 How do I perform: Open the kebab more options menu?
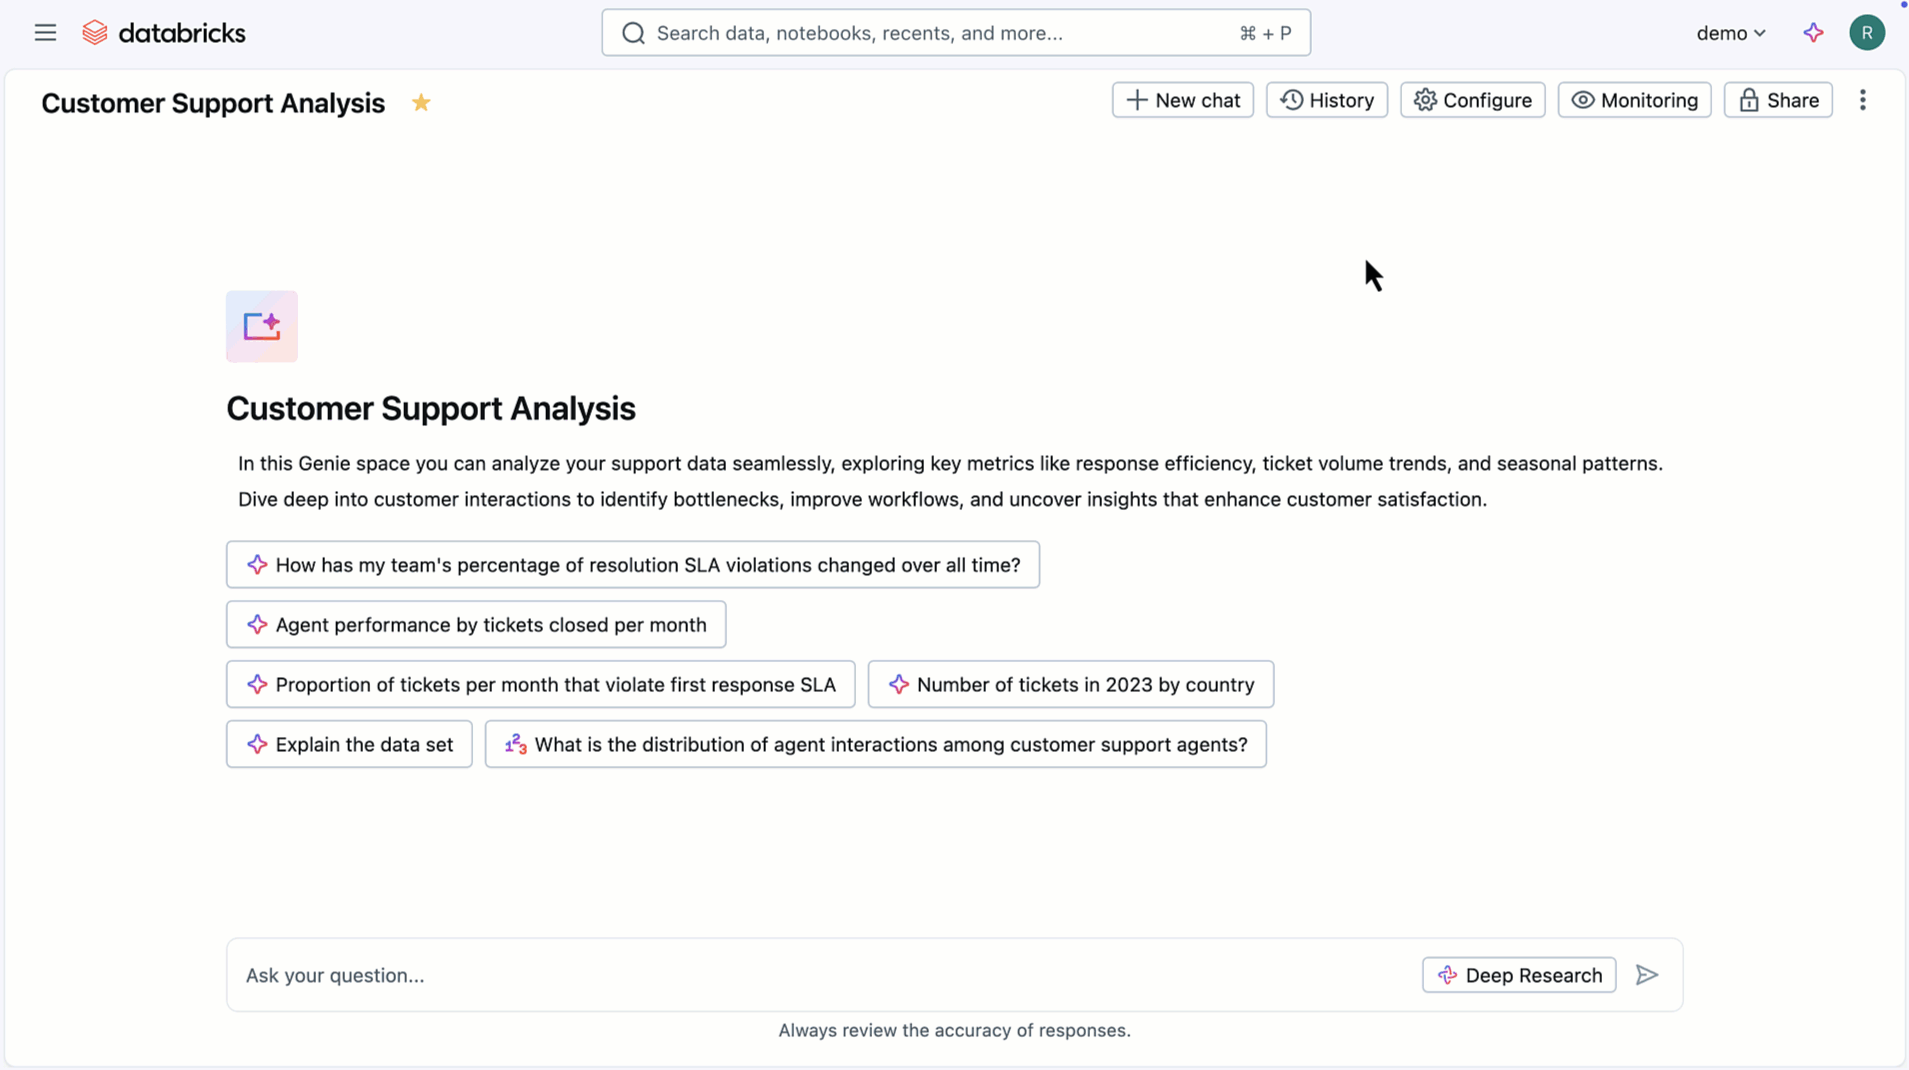point(1862,100)
